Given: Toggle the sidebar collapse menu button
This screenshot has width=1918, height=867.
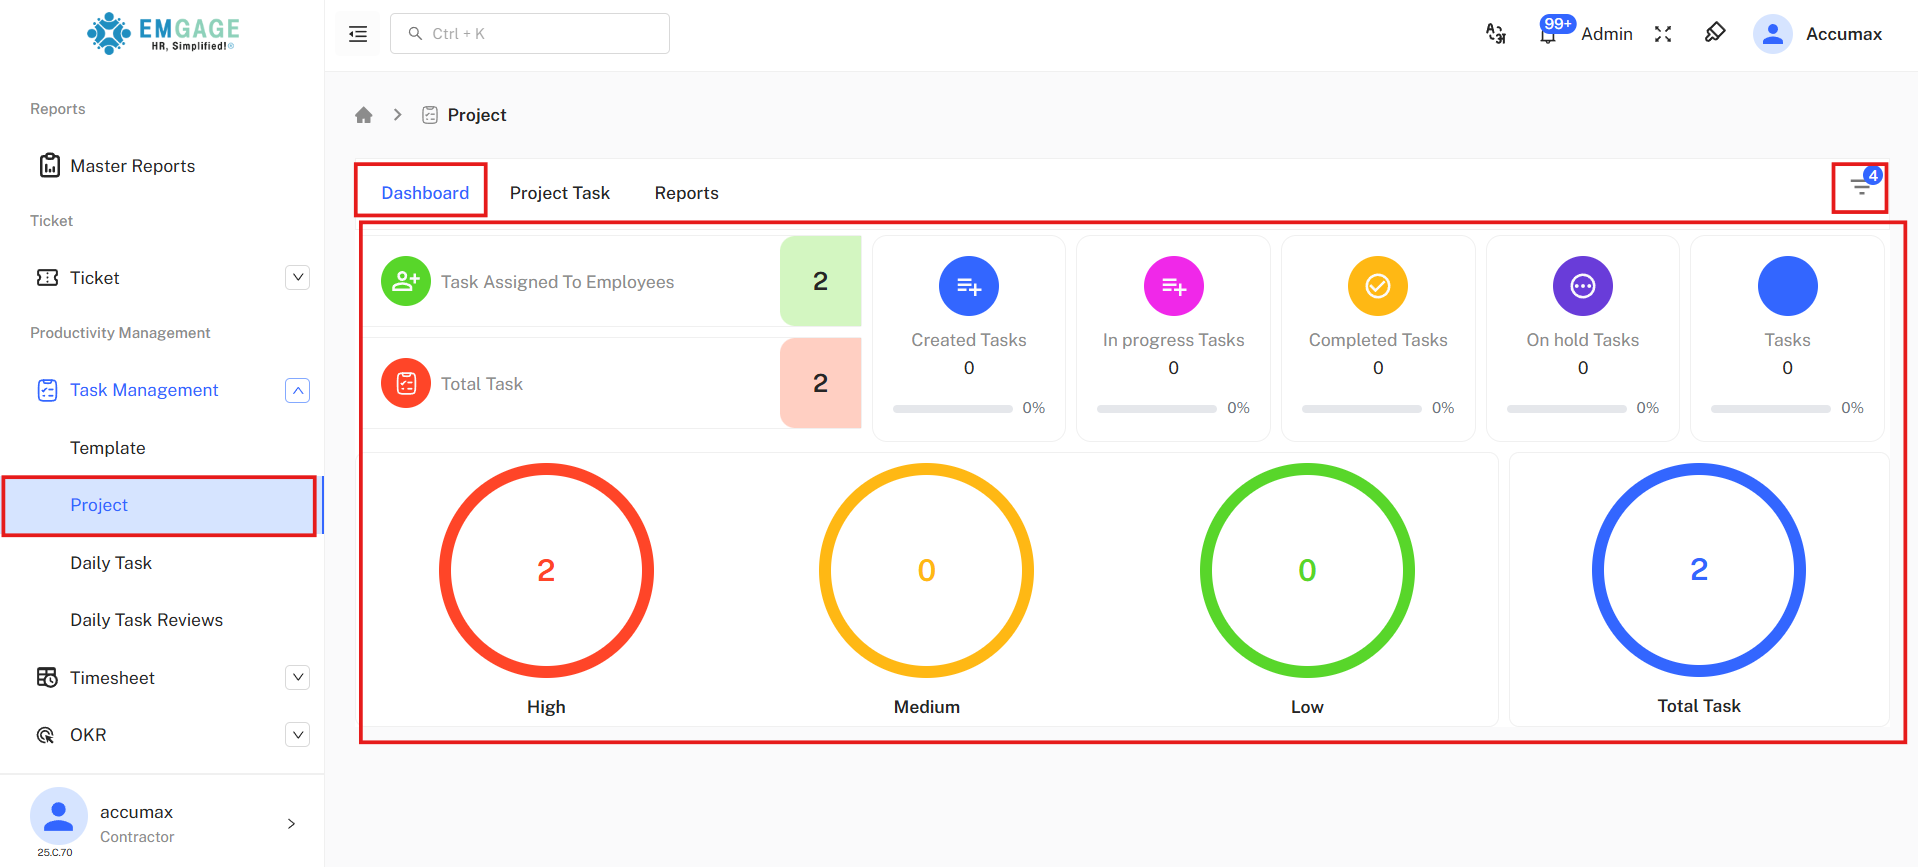Looking at the screenshot, I should [358, 34].
